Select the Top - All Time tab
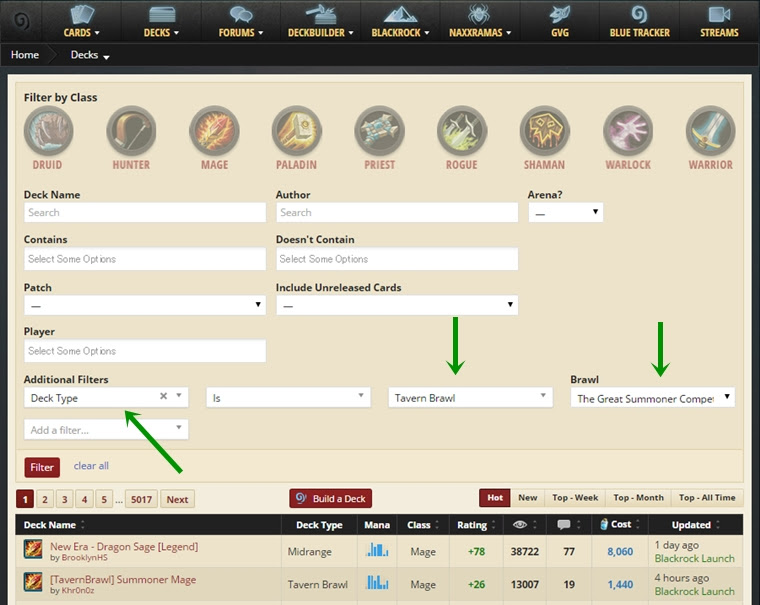The image size is (760, 605). (707, 497)
